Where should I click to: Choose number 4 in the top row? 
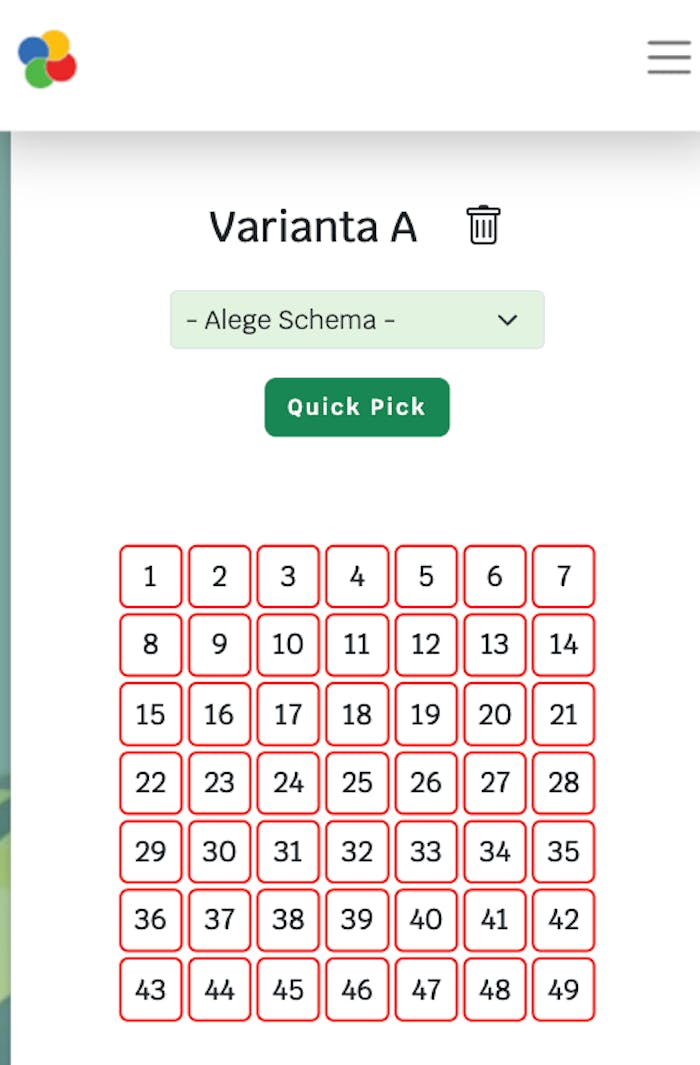356,577
